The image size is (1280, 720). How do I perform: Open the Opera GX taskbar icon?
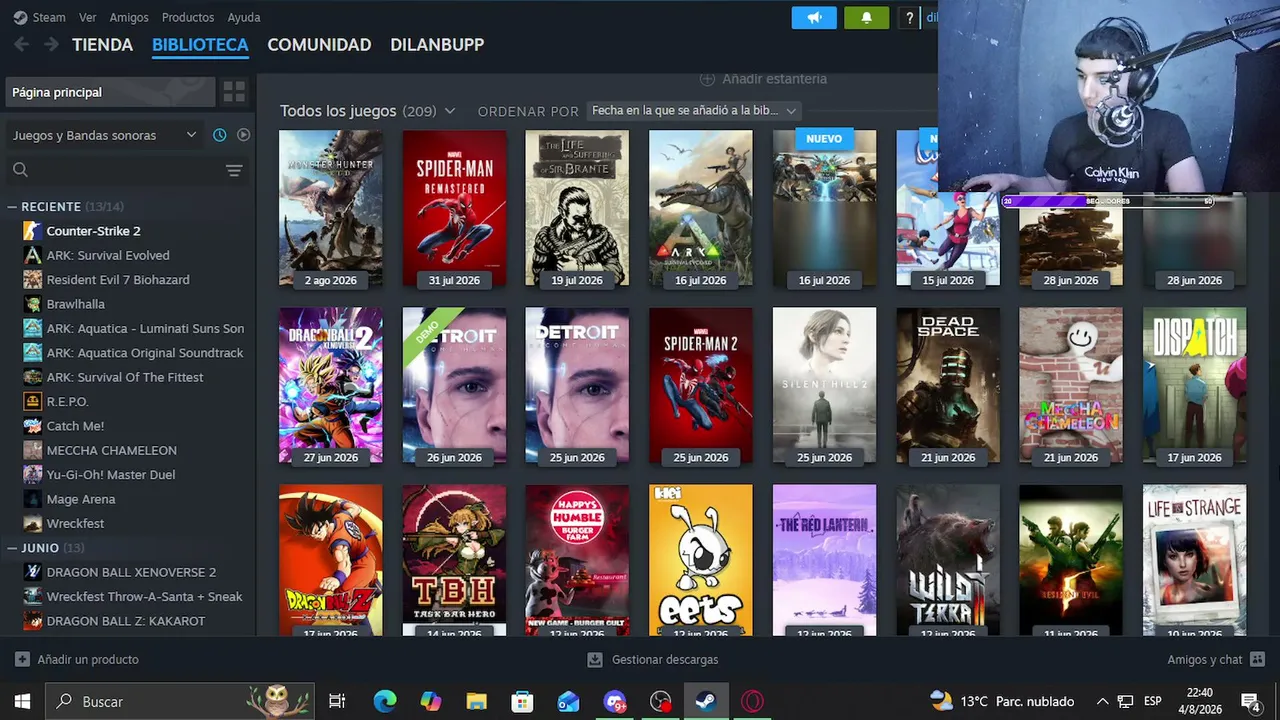click(x=752, y=701)
